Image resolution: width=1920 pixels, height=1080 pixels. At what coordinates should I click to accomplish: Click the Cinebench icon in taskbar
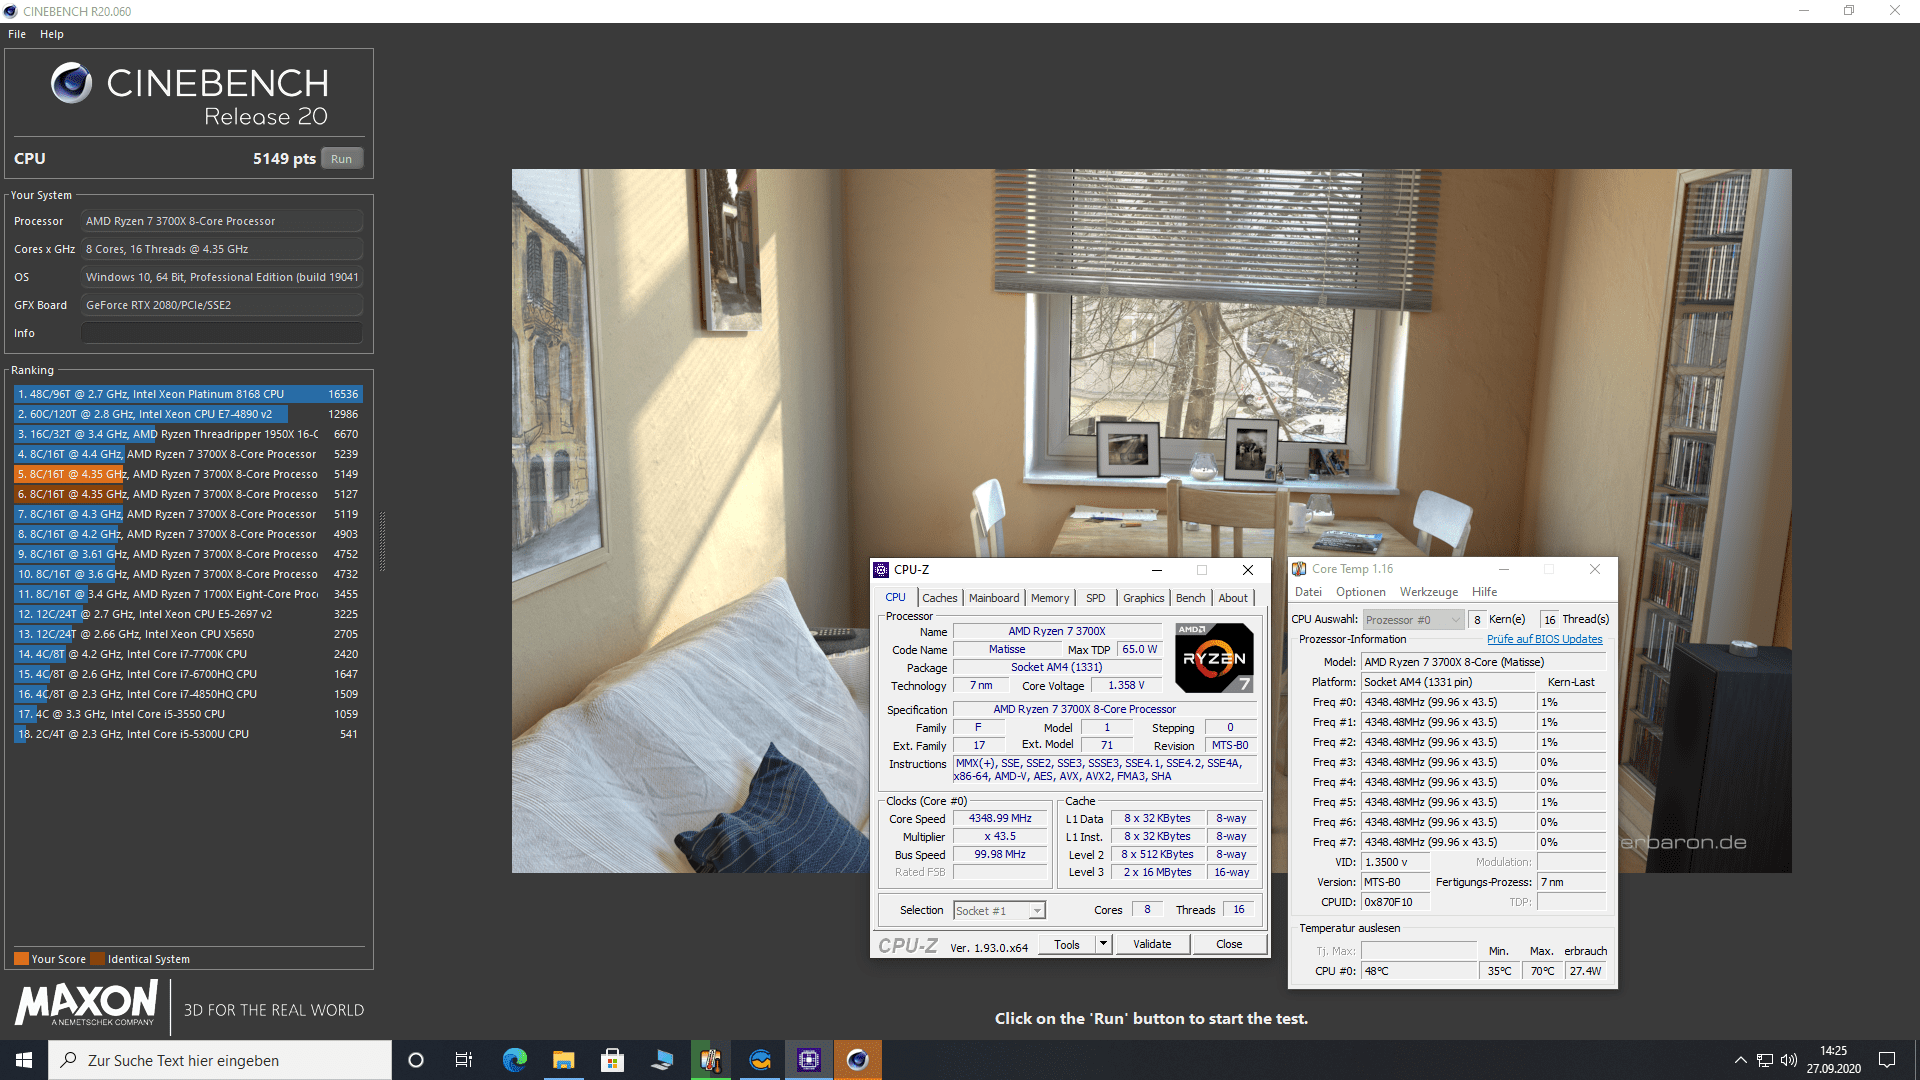coord(857,1060)
